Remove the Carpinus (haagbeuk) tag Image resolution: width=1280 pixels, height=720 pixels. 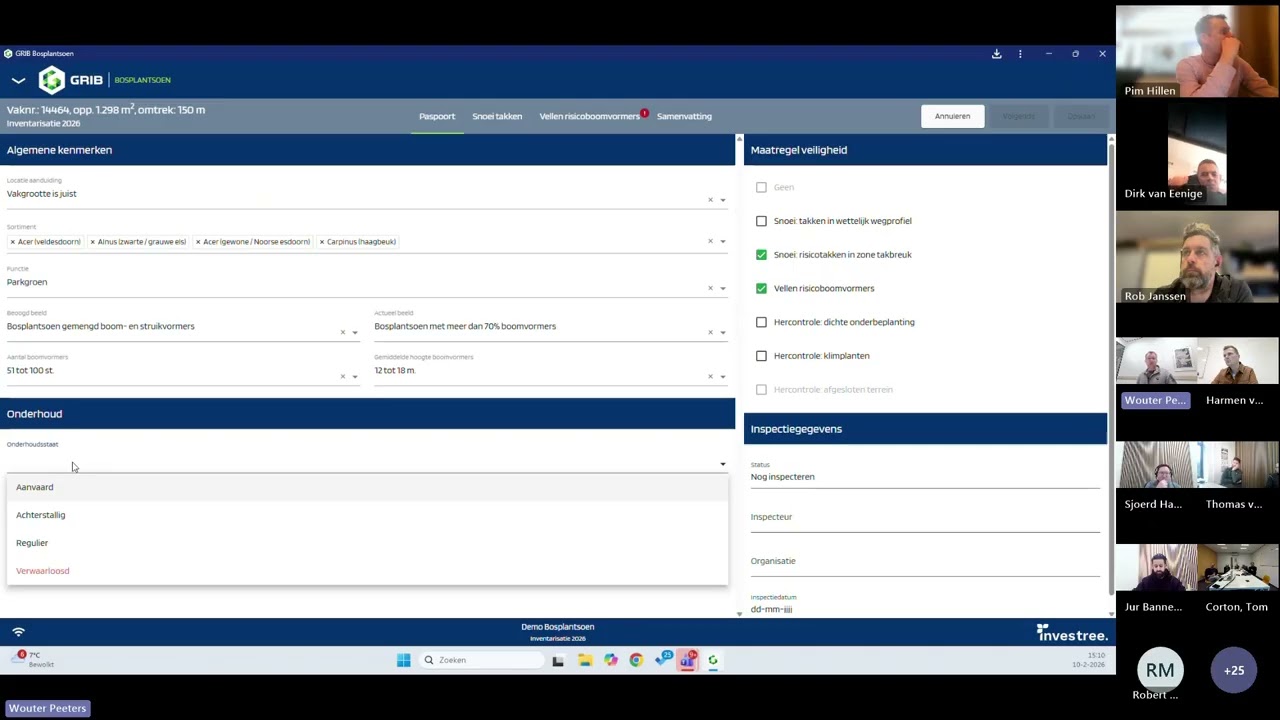321,242
